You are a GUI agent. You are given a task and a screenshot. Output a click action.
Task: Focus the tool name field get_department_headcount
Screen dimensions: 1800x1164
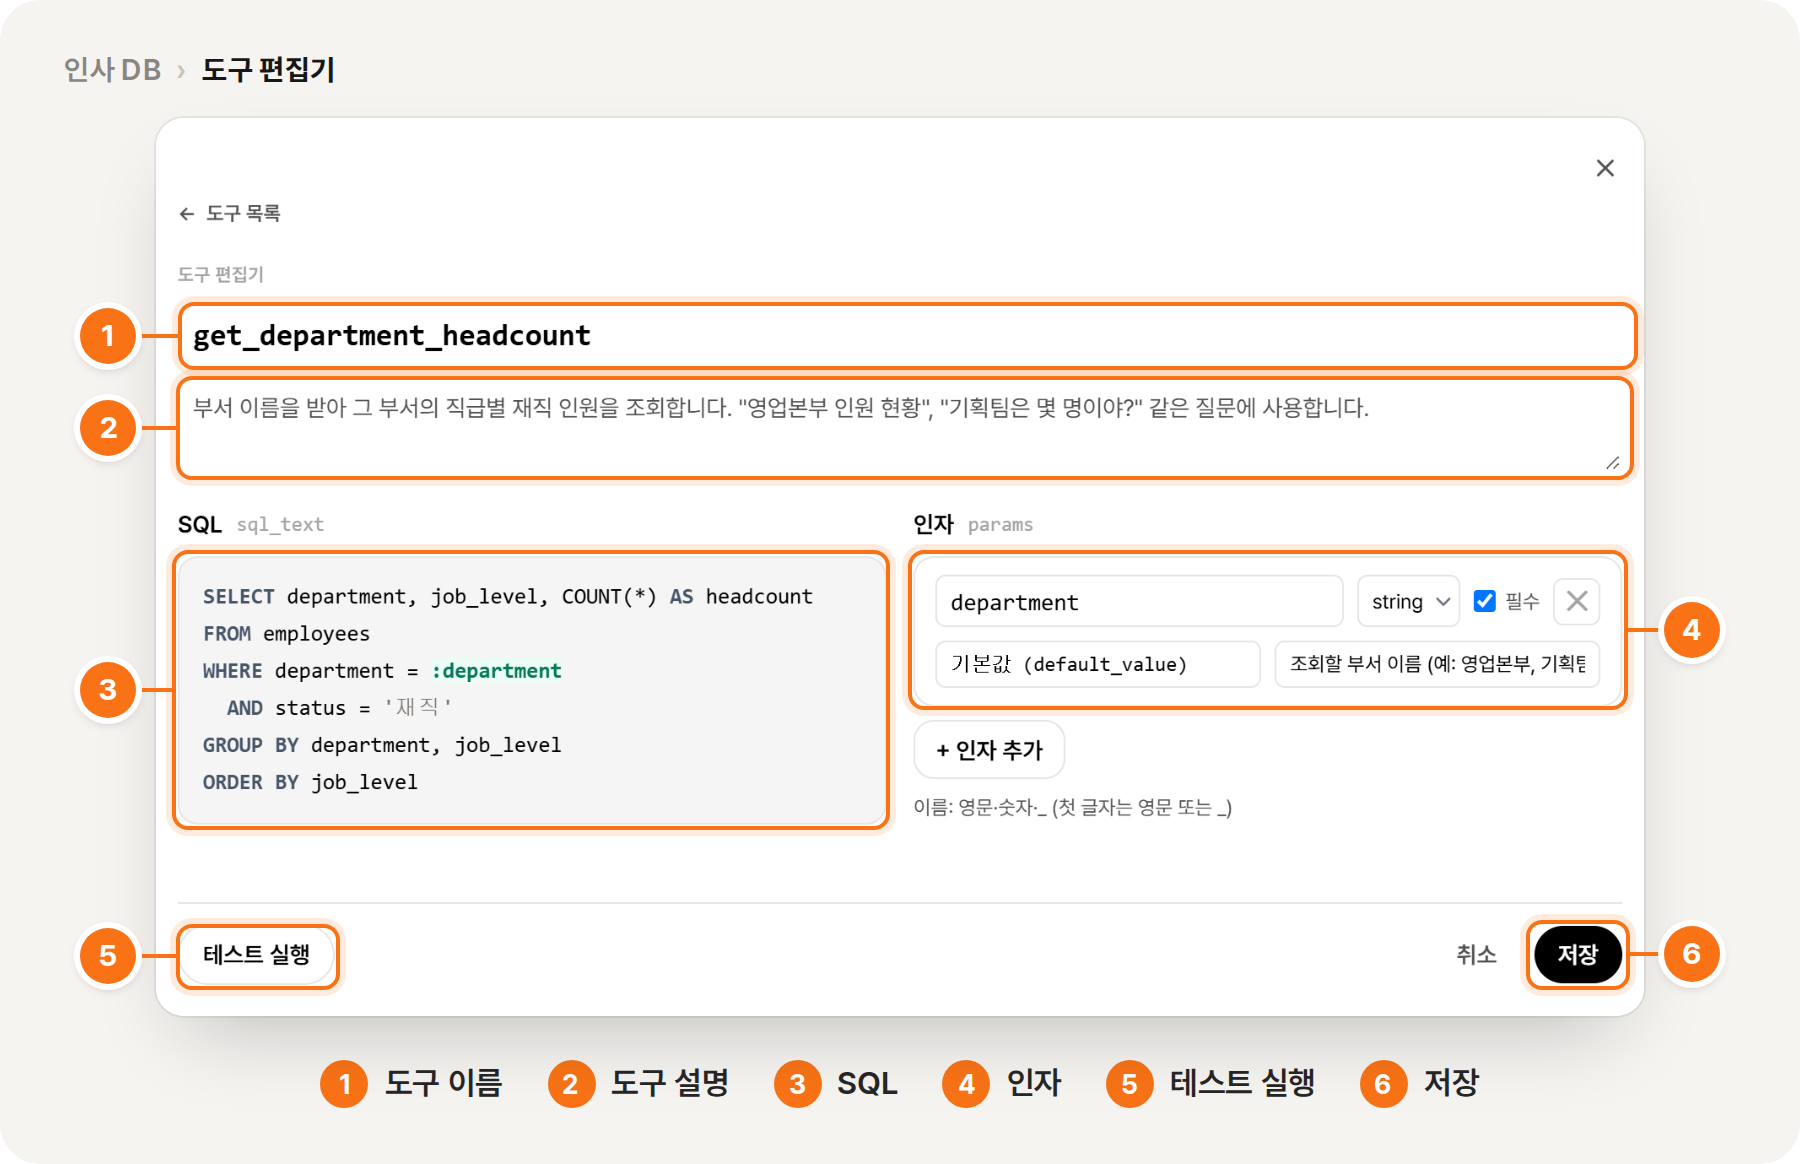click(907, 336)
